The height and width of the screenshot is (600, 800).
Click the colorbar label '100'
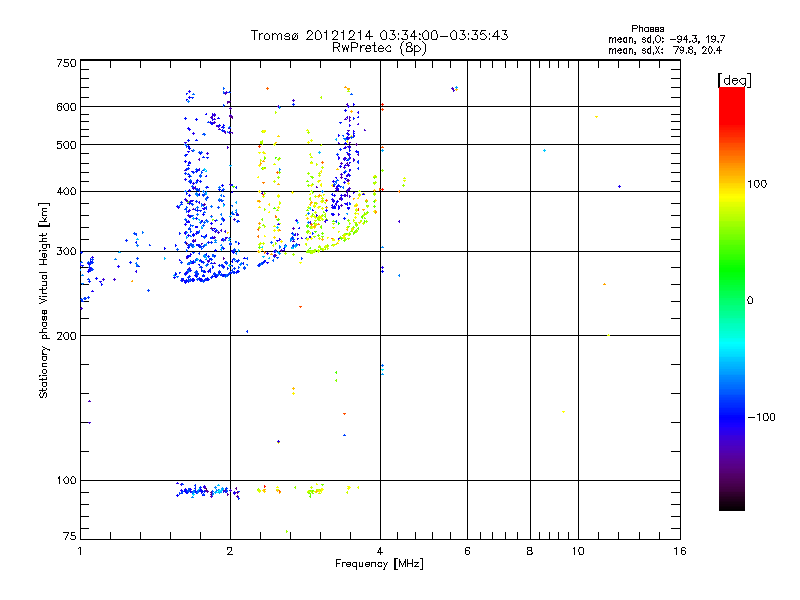pyautogui.click(x=757, y=184)
